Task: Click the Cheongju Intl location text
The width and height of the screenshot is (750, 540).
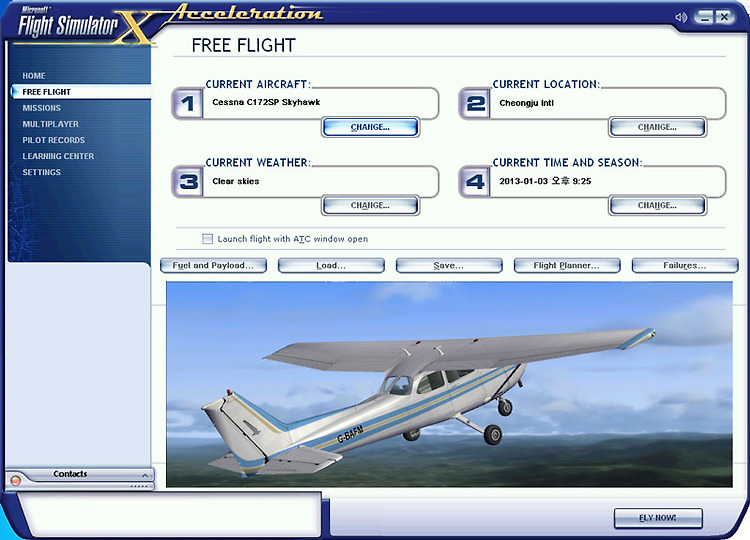Action: [526, 103]
